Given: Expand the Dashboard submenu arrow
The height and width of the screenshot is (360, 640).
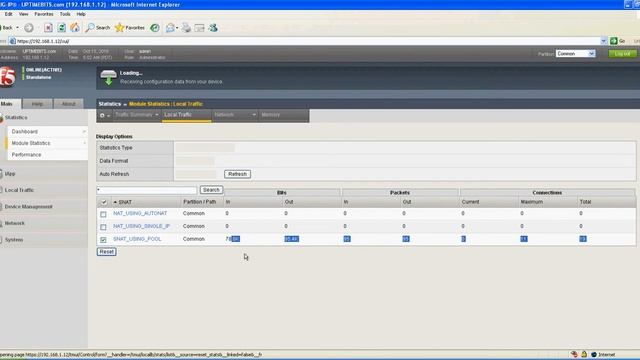Looking at the screenshot, I should [x=84, y=131].
